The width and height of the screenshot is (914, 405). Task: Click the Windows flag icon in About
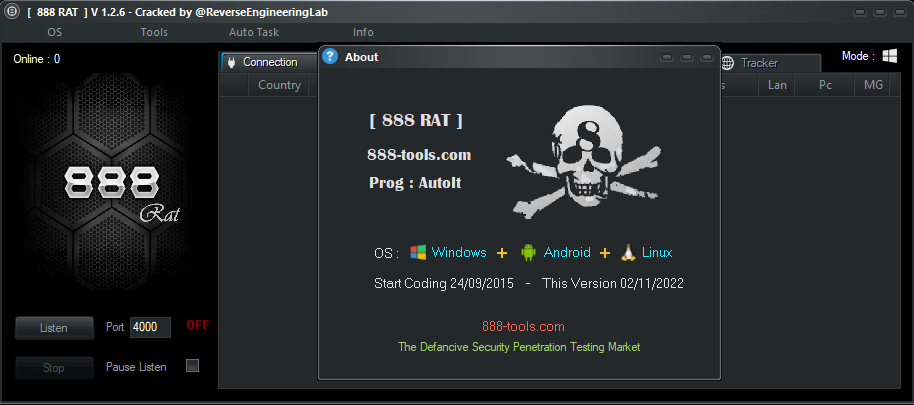point(418,252)
